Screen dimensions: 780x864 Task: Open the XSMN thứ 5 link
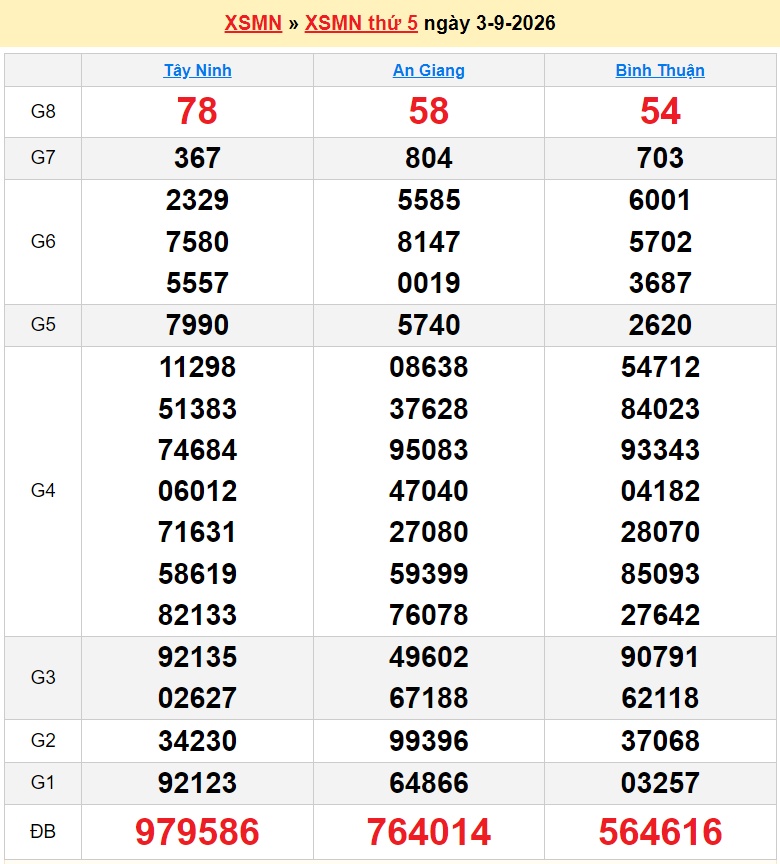point(361,23)
